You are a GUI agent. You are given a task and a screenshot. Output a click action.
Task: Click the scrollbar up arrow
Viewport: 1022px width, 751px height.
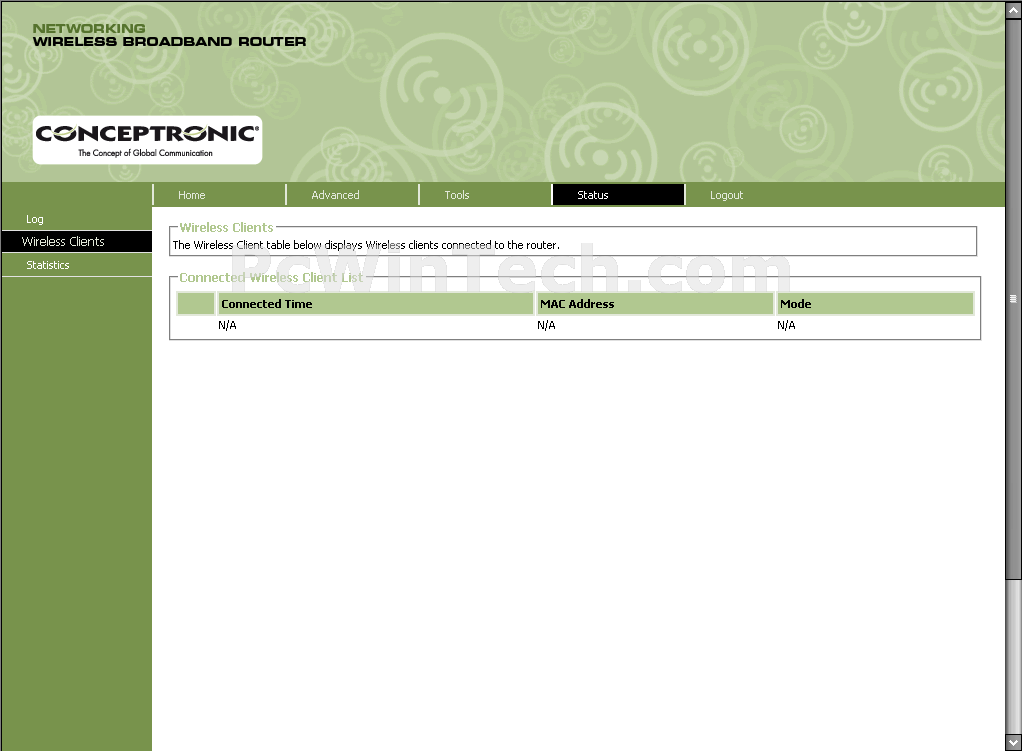click(1014, 10)
